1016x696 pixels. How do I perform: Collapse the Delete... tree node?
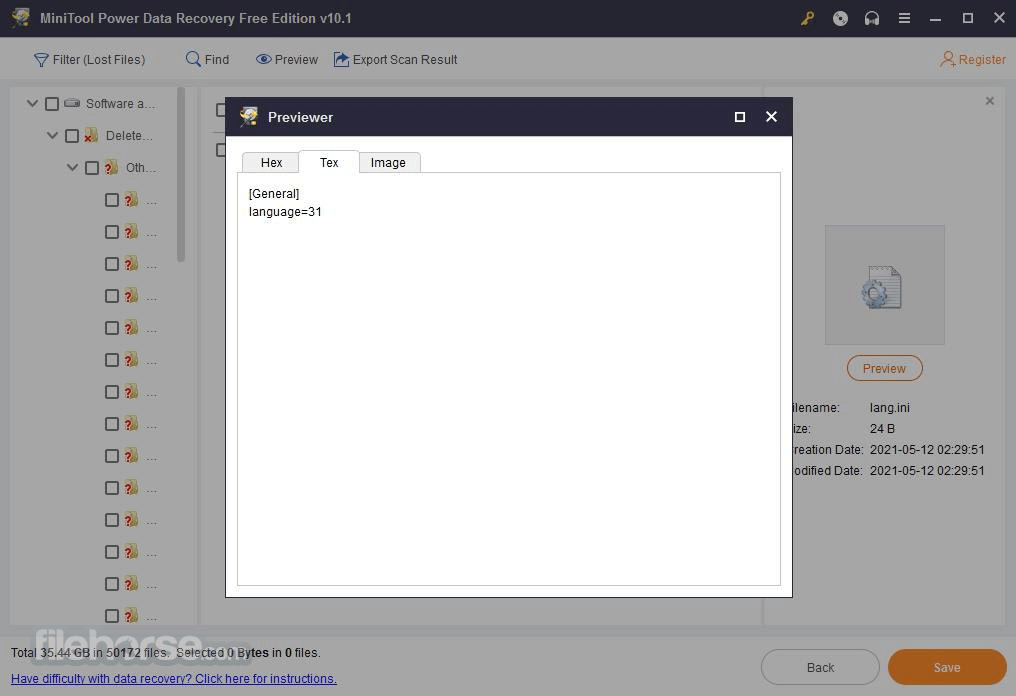pos(52,135)
